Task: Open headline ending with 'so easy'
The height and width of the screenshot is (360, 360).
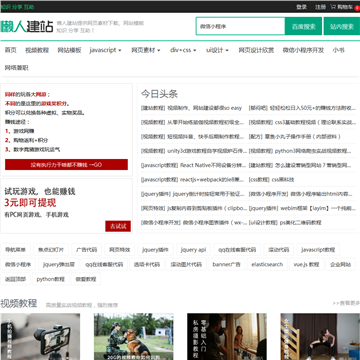Action: 191,108
